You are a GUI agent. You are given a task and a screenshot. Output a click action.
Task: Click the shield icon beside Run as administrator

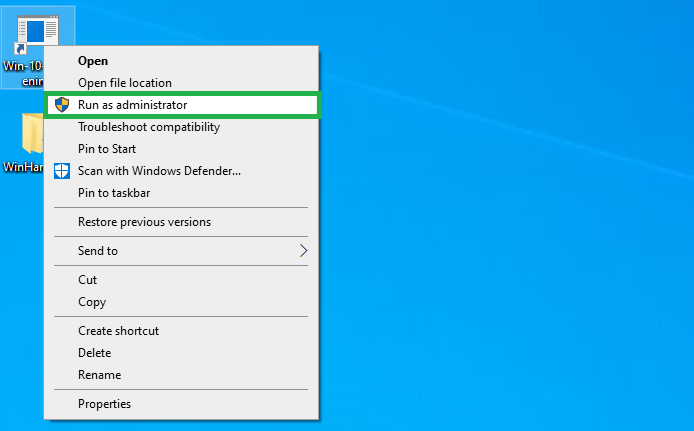click(62, 105)
